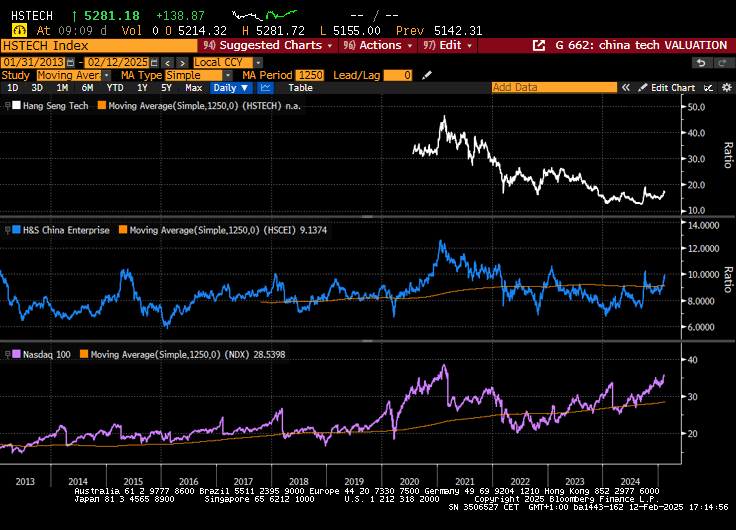Screen dimensions: 736x530
Task: Click the yellow alert clock icon beside At
Action: click(19, 31)
